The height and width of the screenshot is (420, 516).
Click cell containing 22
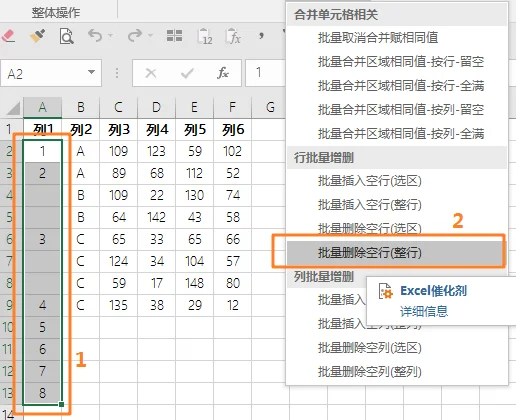[156, 195]
